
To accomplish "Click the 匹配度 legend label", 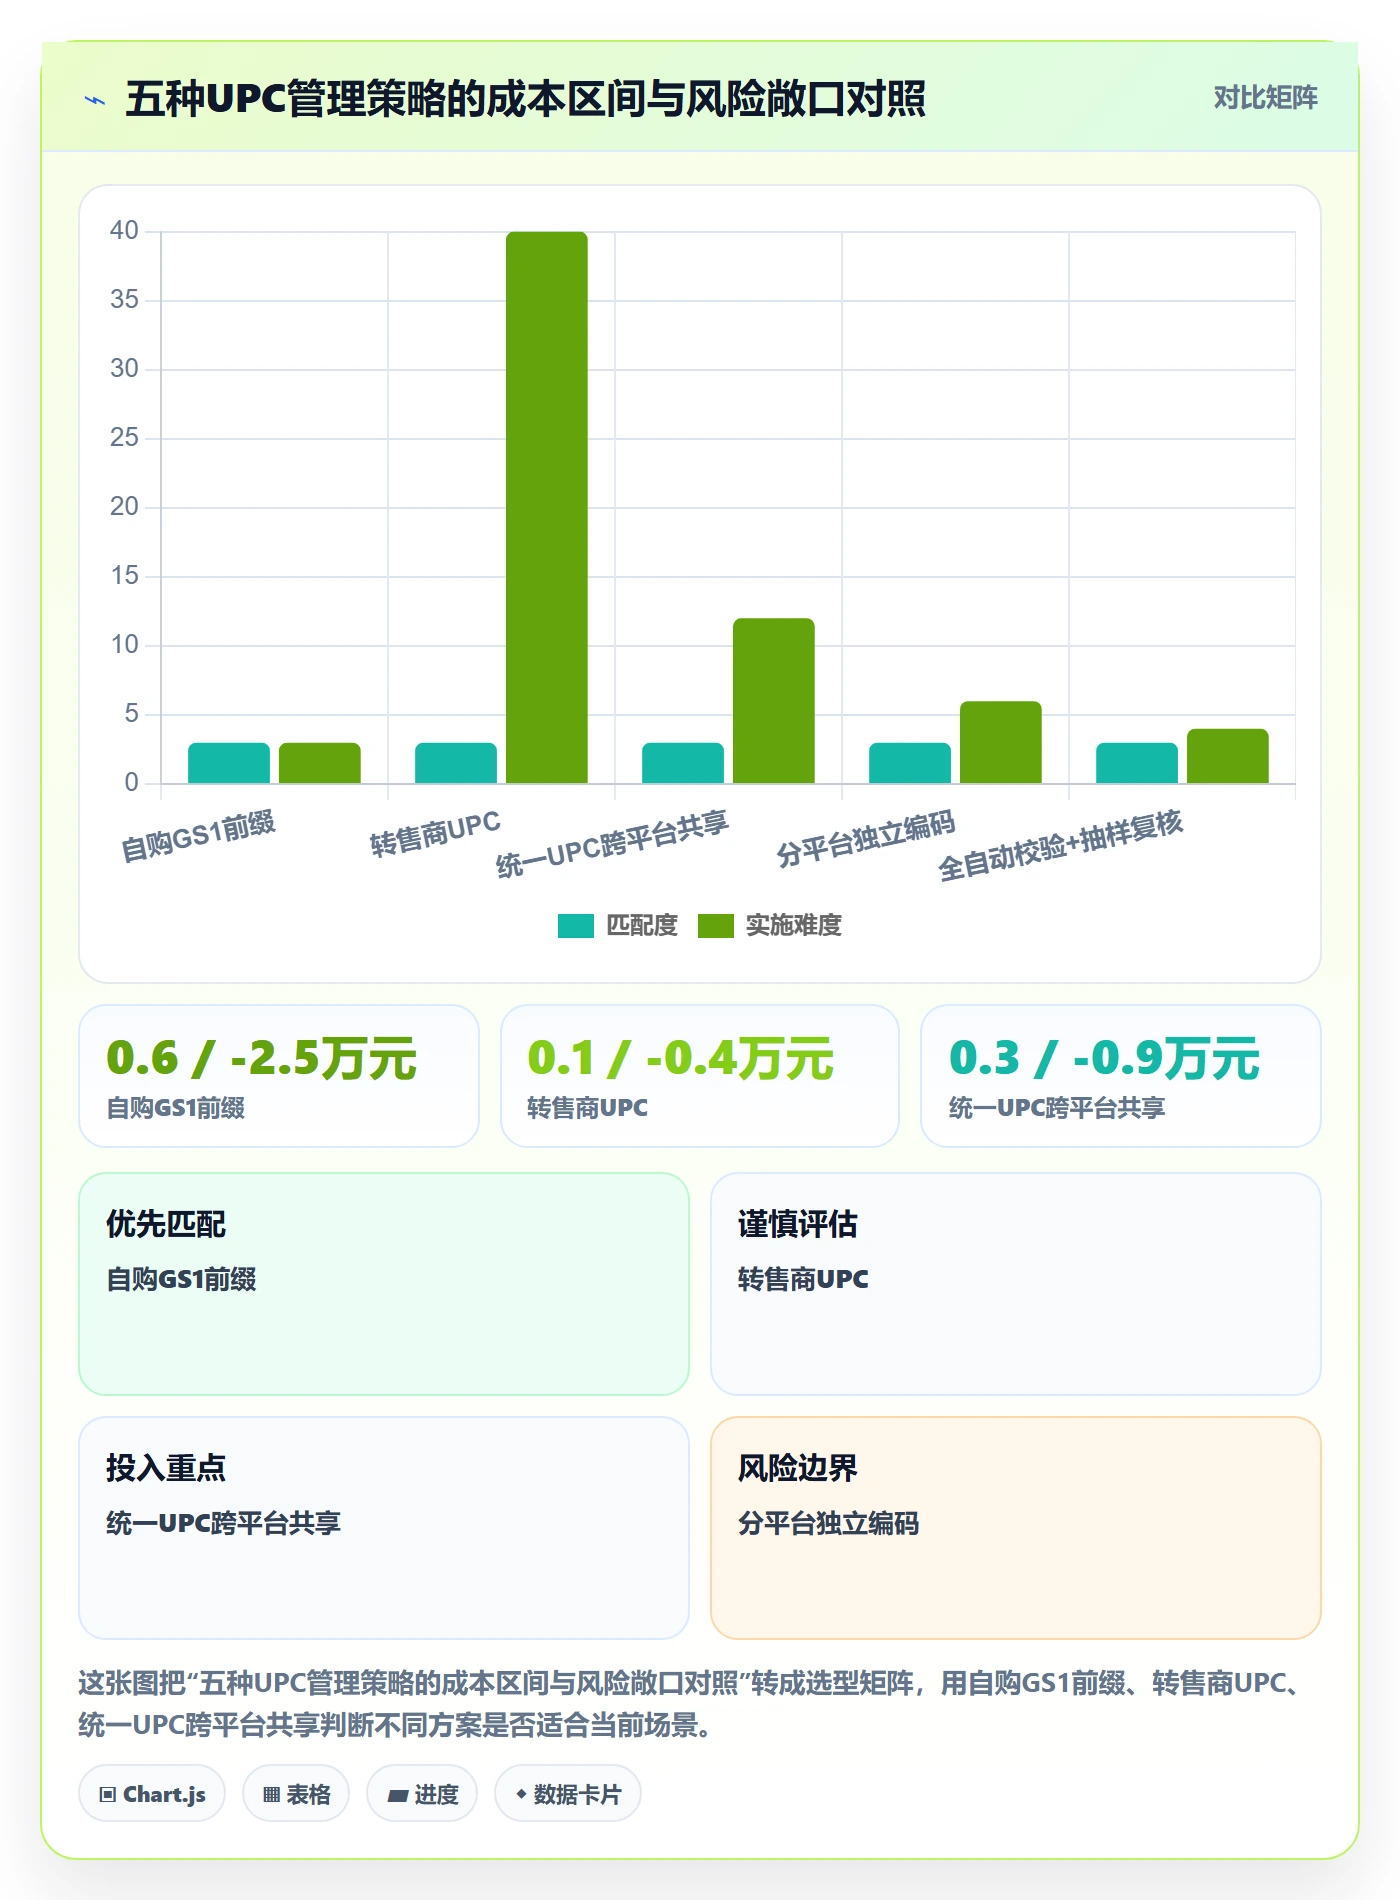I will click(642, 926).
